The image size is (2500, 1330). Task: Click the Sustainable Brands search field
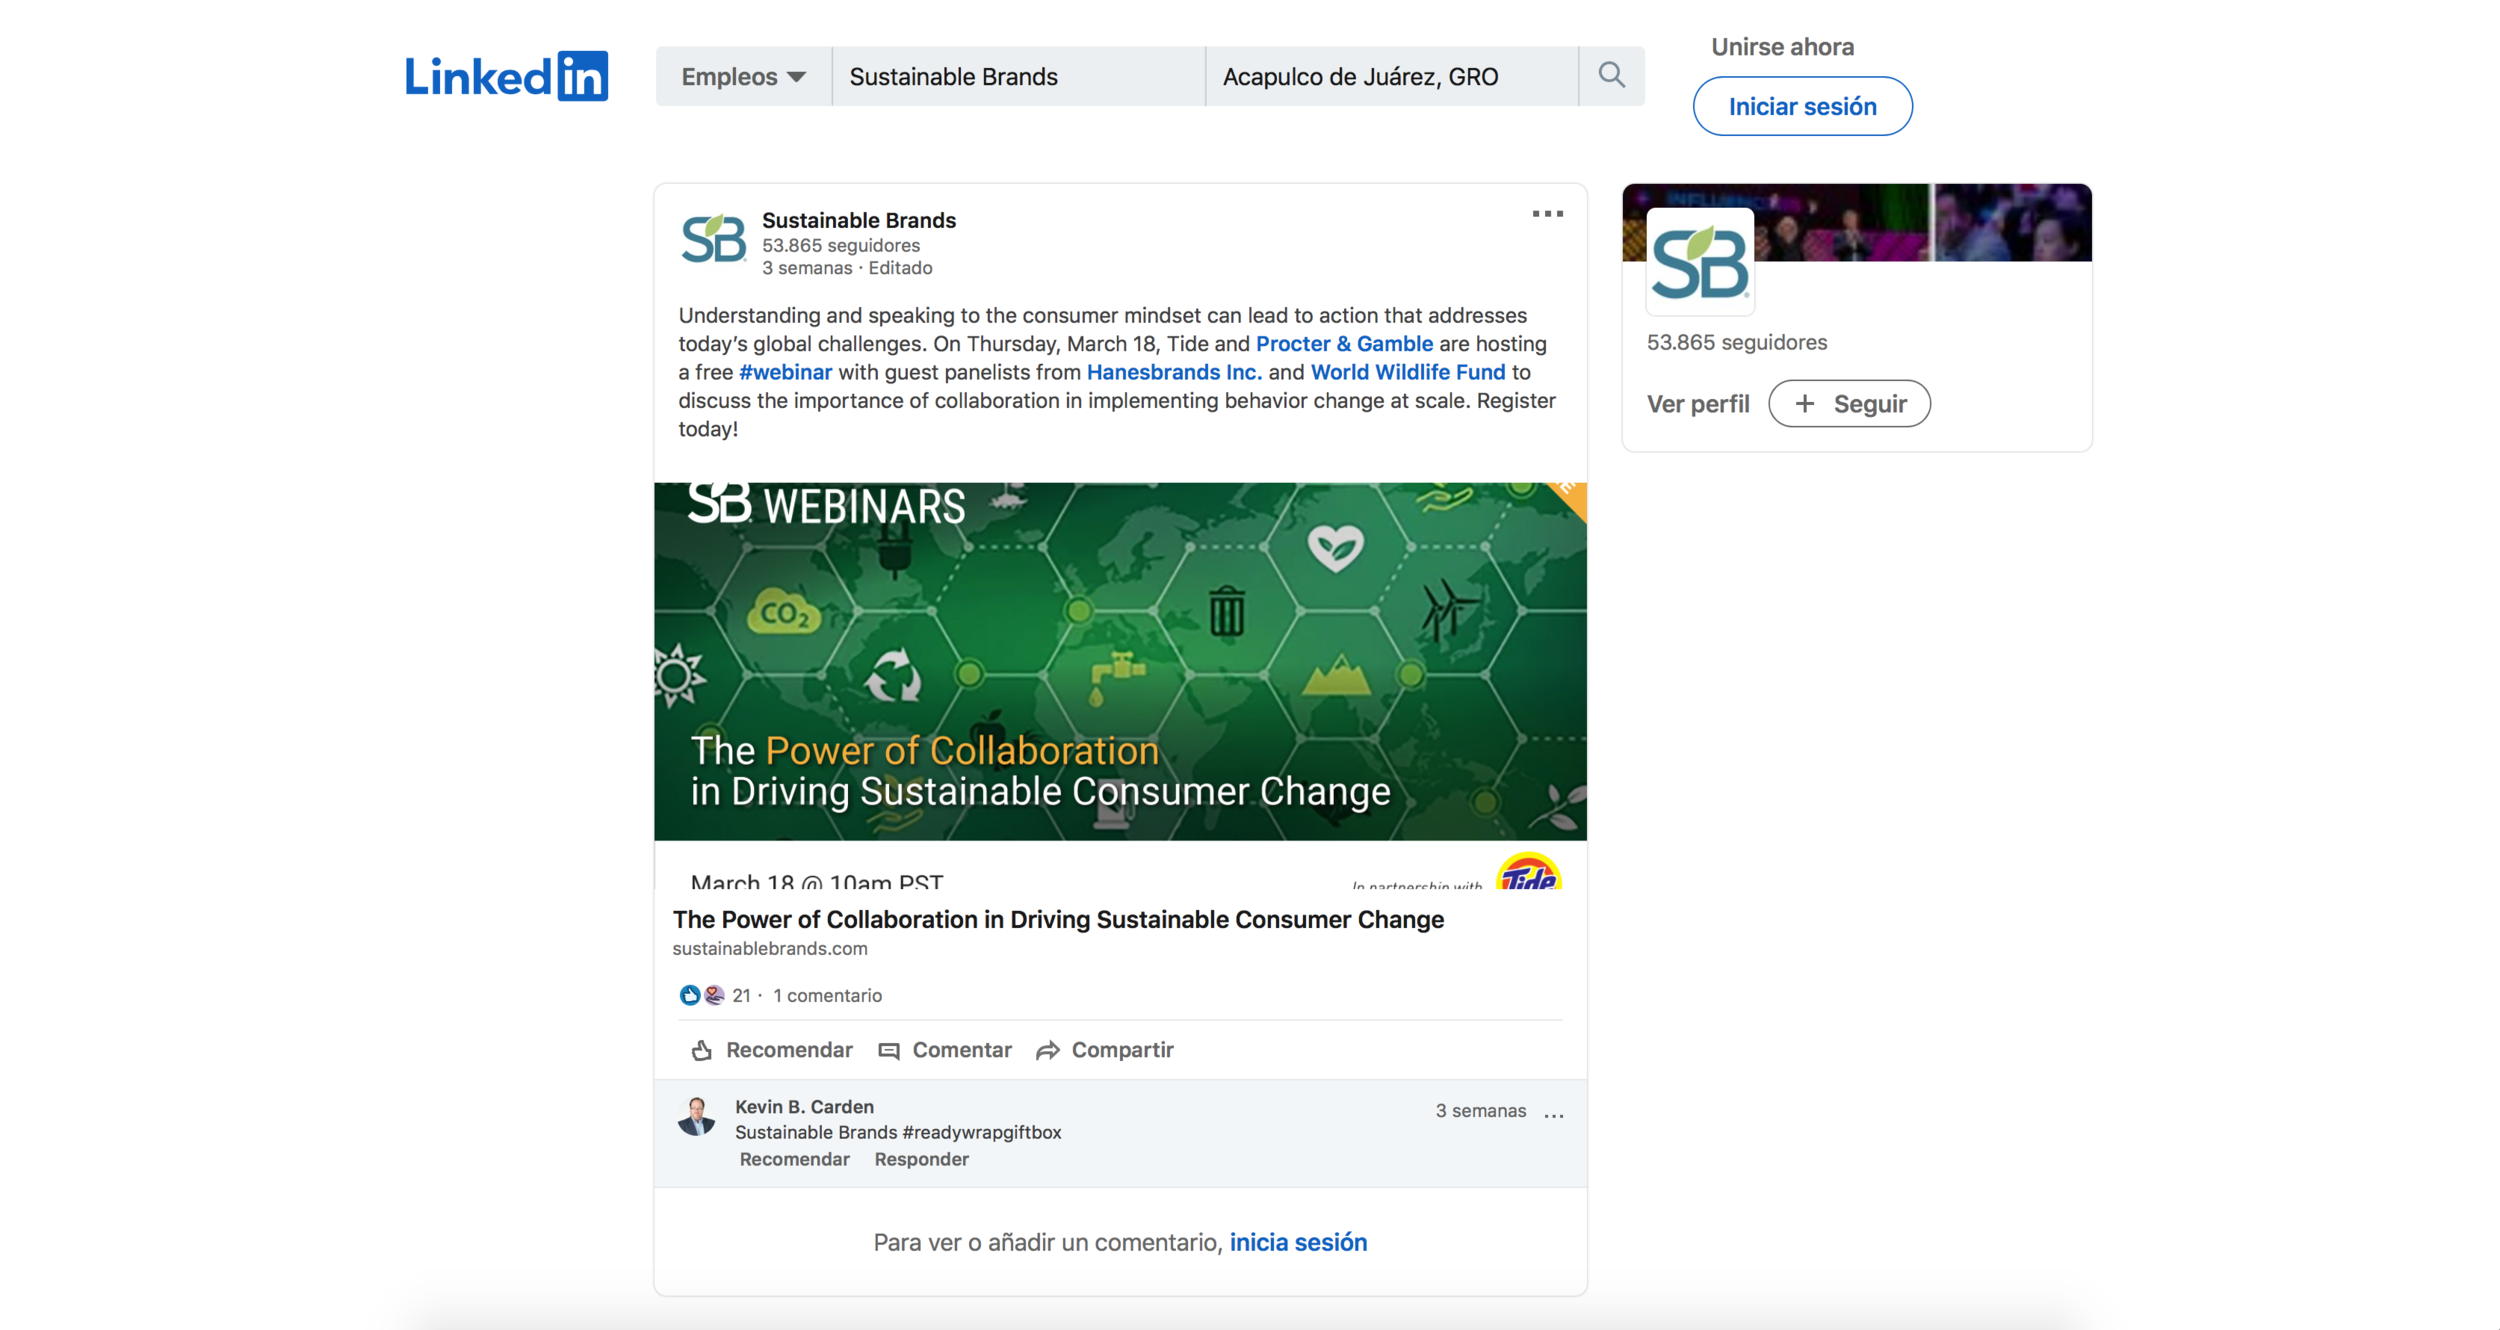pyautogui.click(x=1017, y=77)
